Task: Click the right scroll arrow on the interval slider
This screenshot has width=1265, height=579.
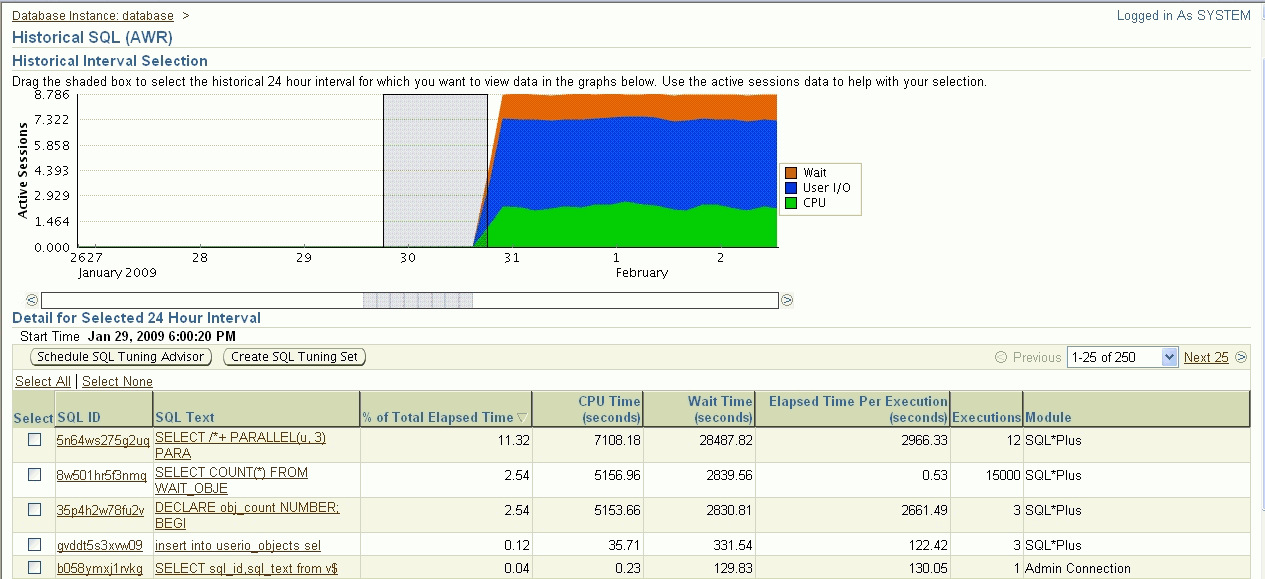Action: pos(786,298)
